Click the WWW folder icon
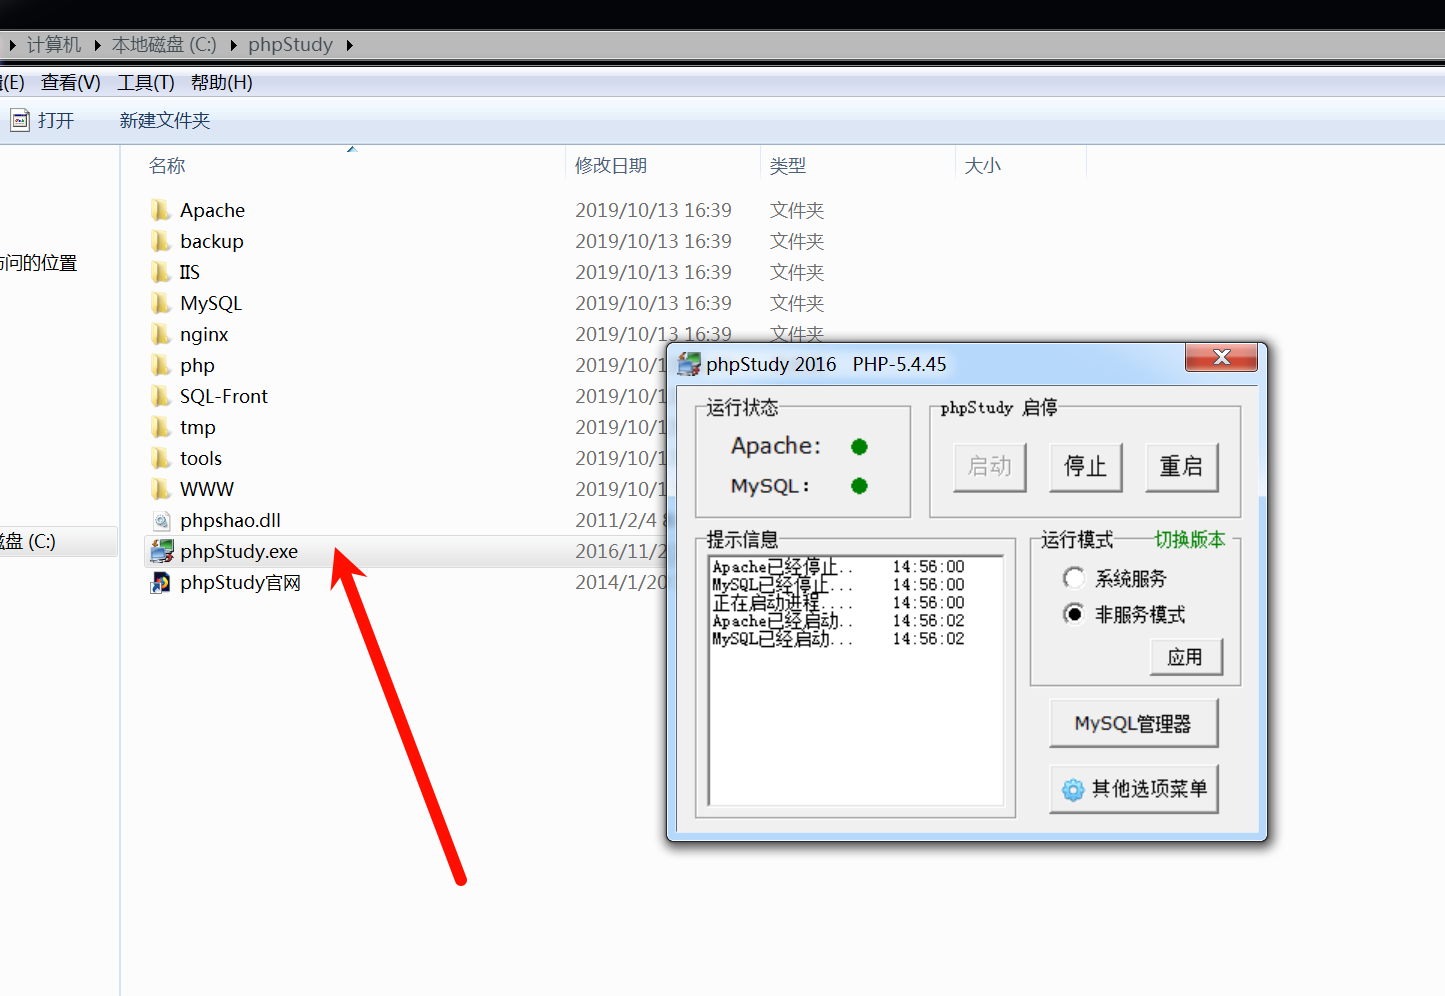1445x996 pixels. [161, 489]
